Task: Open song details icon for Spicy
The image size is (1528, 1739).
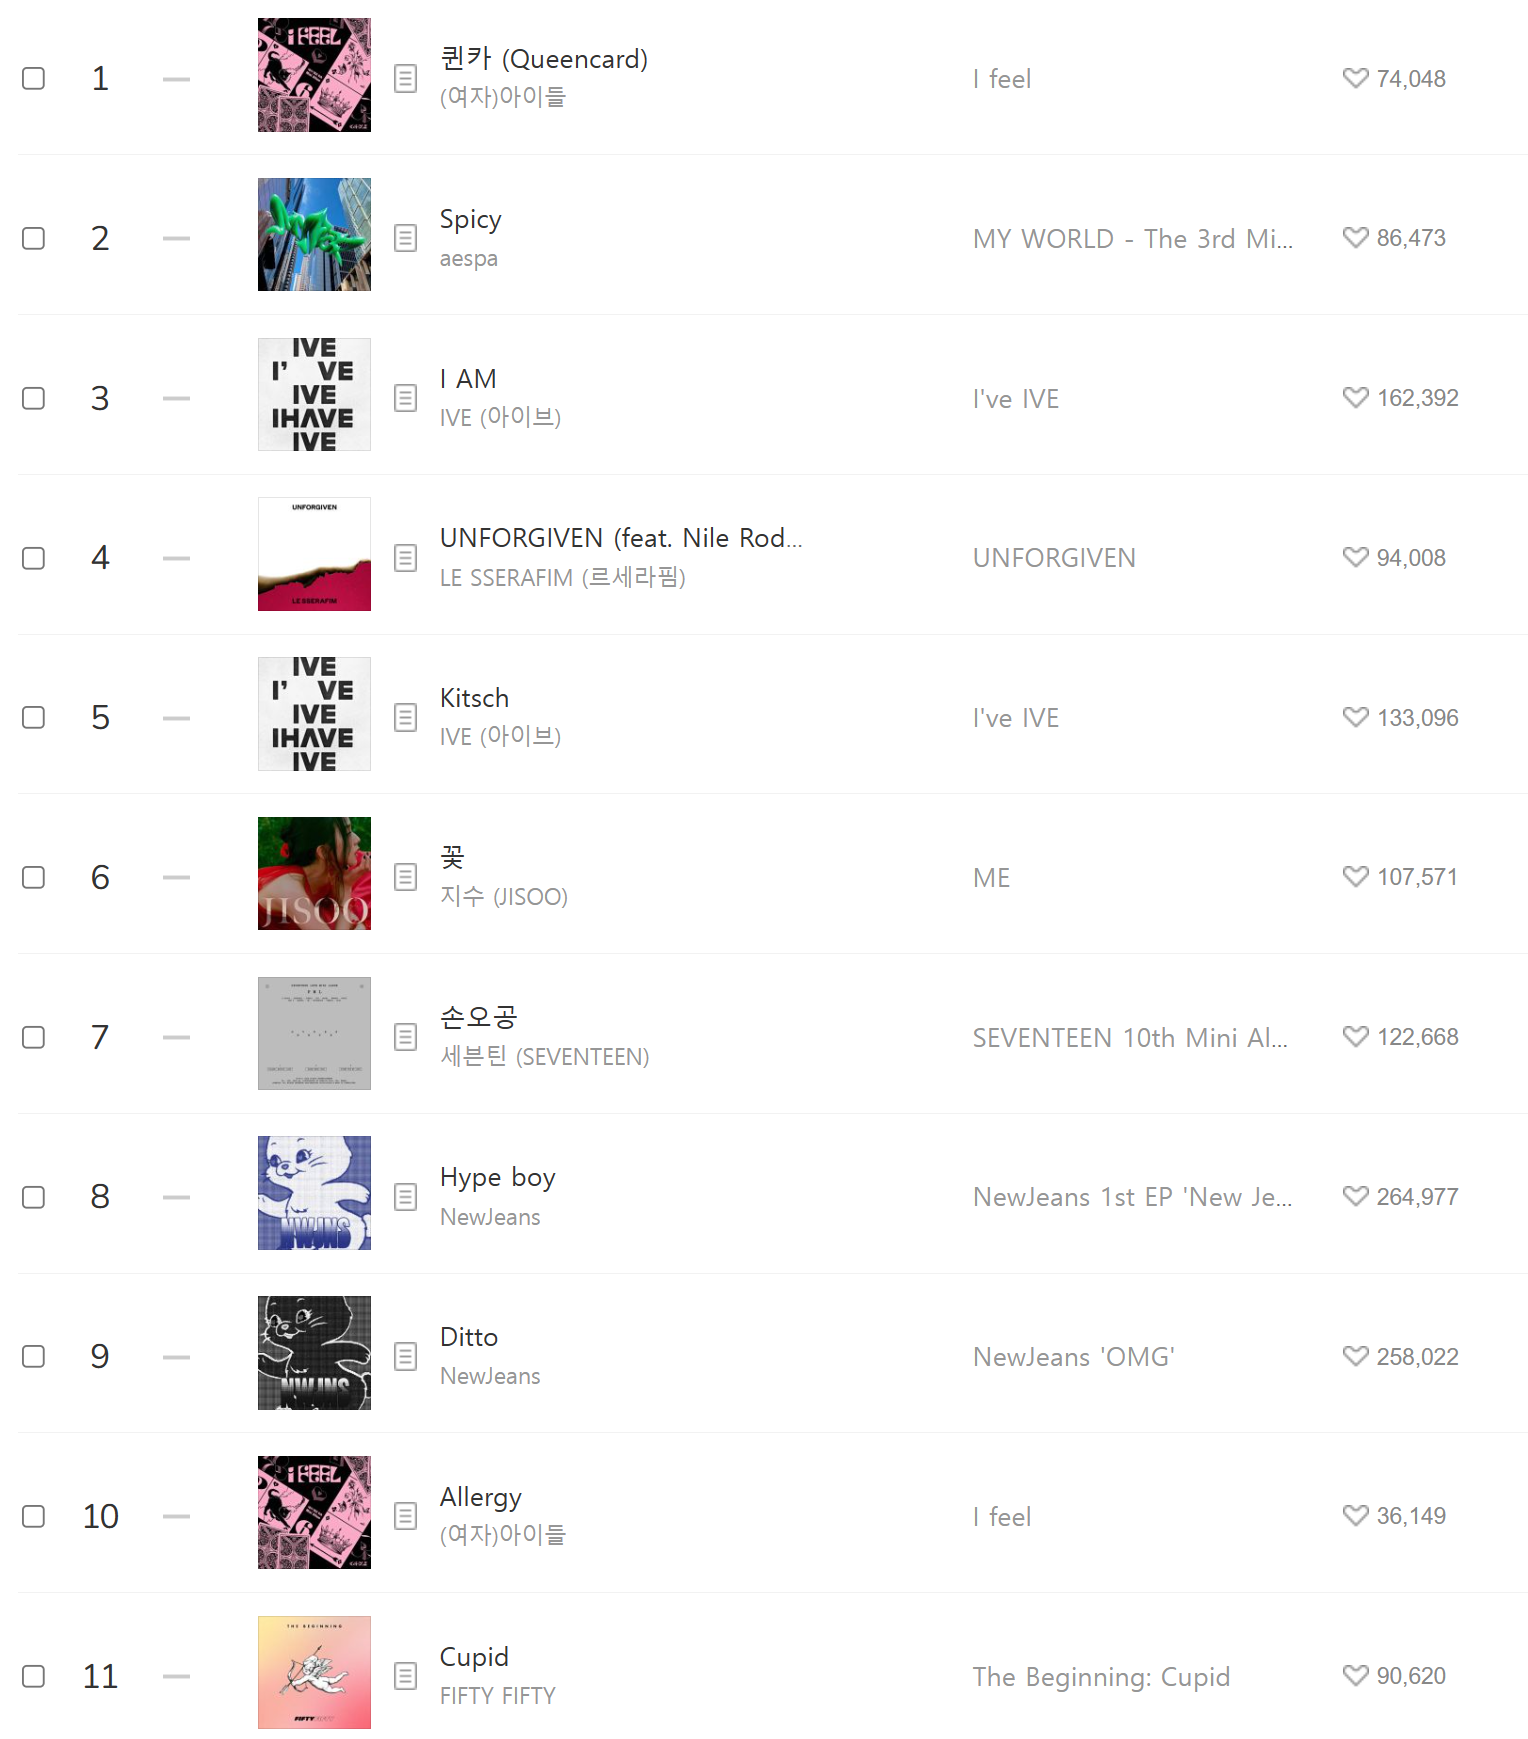Action: [x=406, y=238]
